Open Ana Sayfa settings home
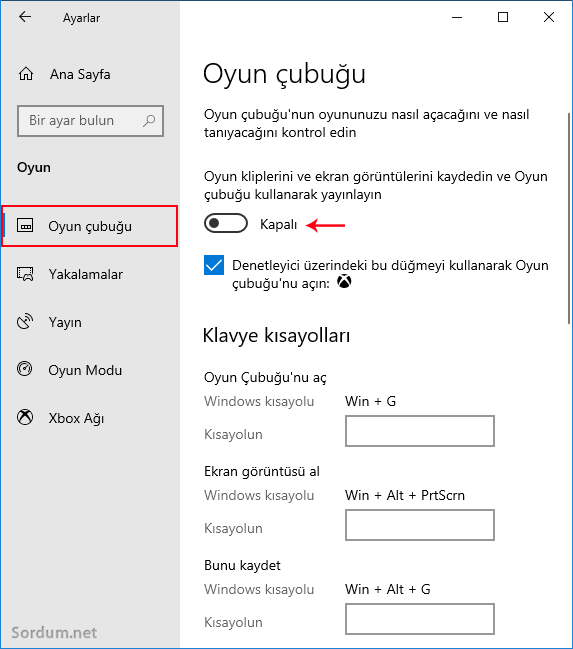Image resolution: width=573 pixels, height=649 pixels. (90, 74)
